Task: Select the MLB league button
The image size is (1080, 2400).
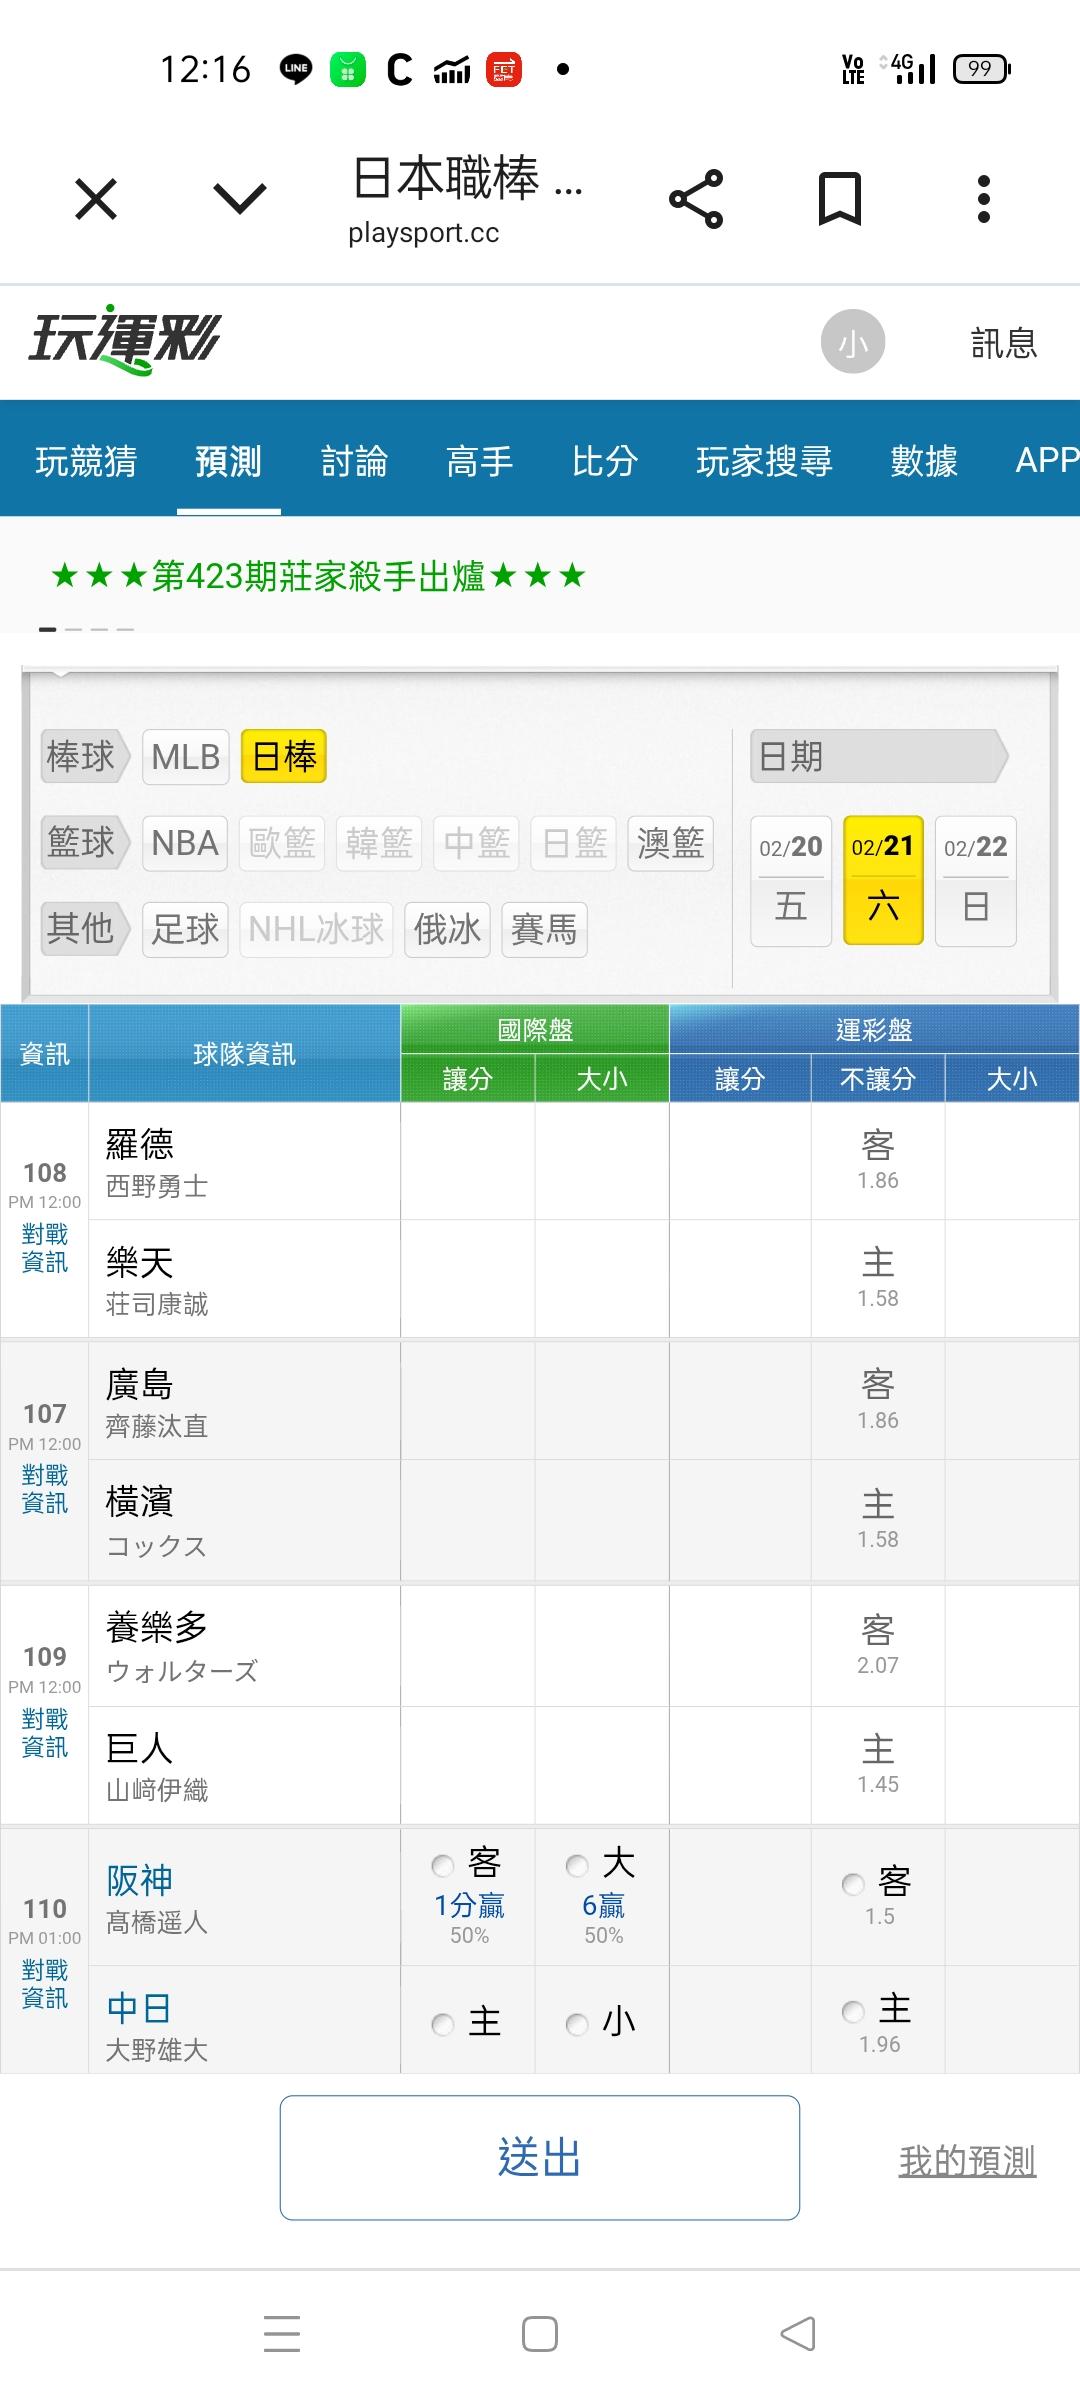Action: click(186, 757)
